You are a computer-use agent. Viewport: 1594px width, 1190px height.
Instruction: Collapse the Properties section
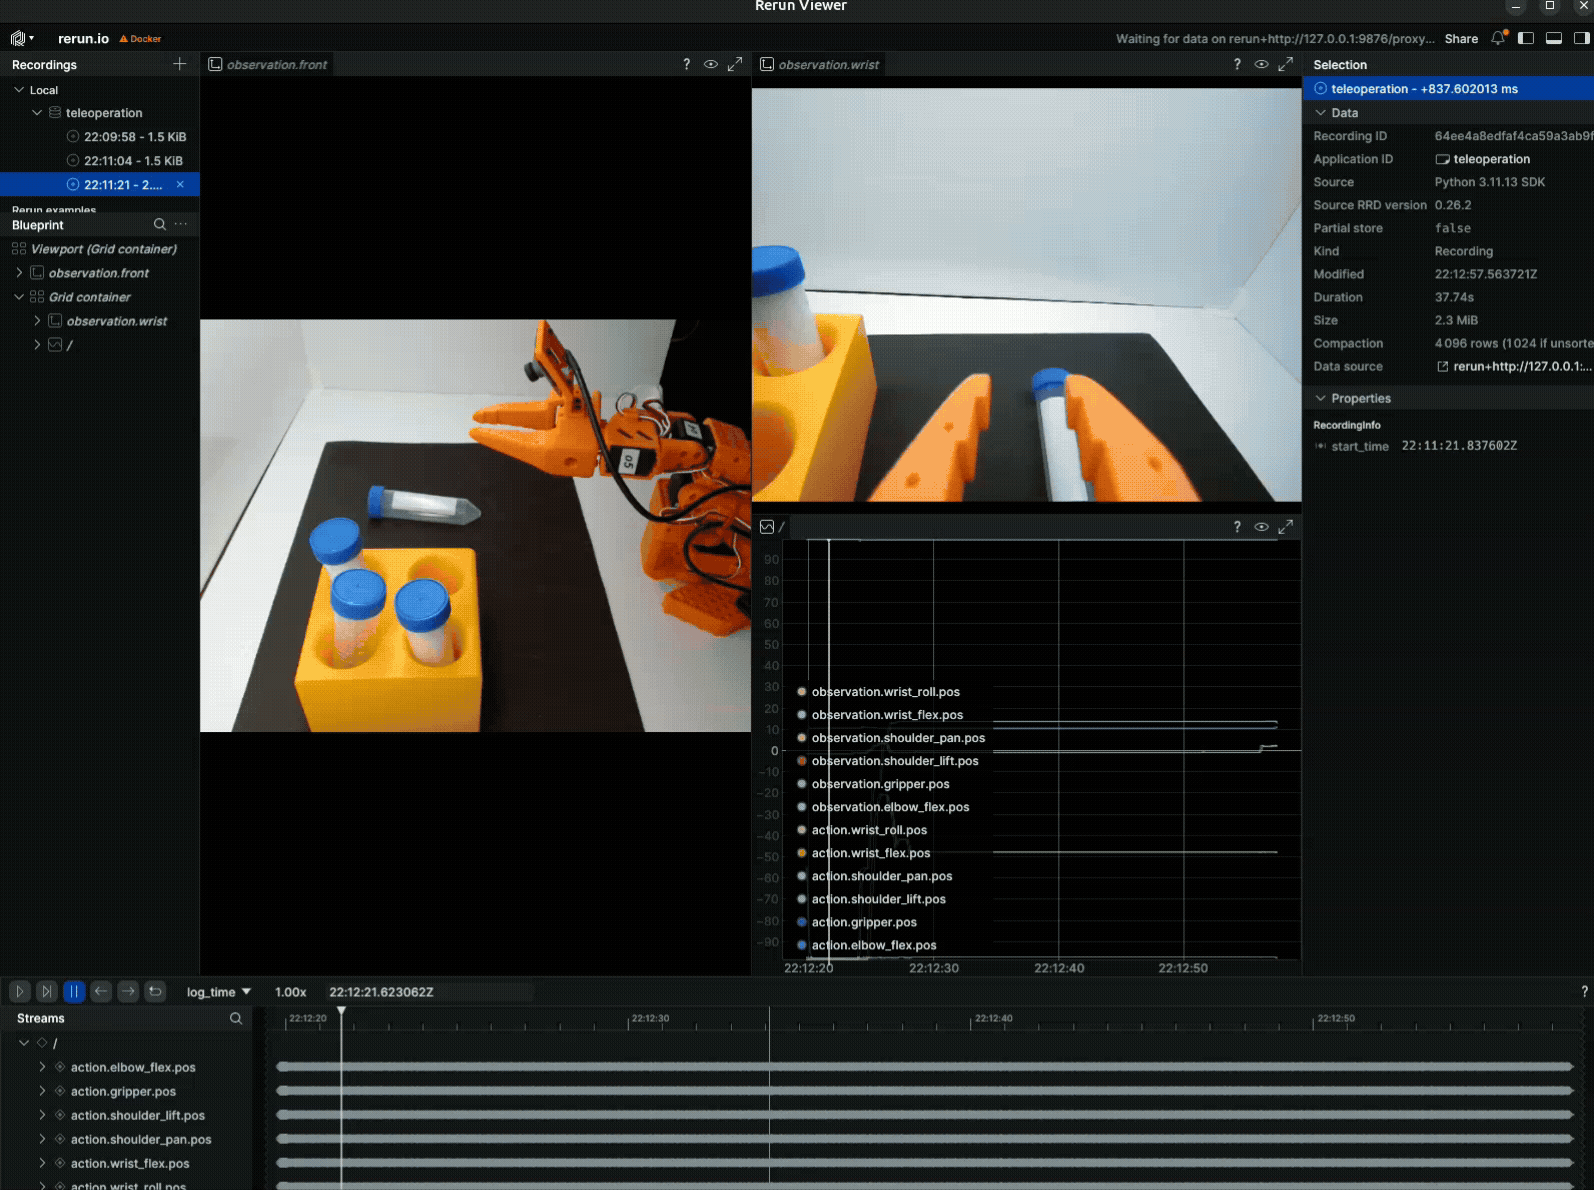[1321, 398]
